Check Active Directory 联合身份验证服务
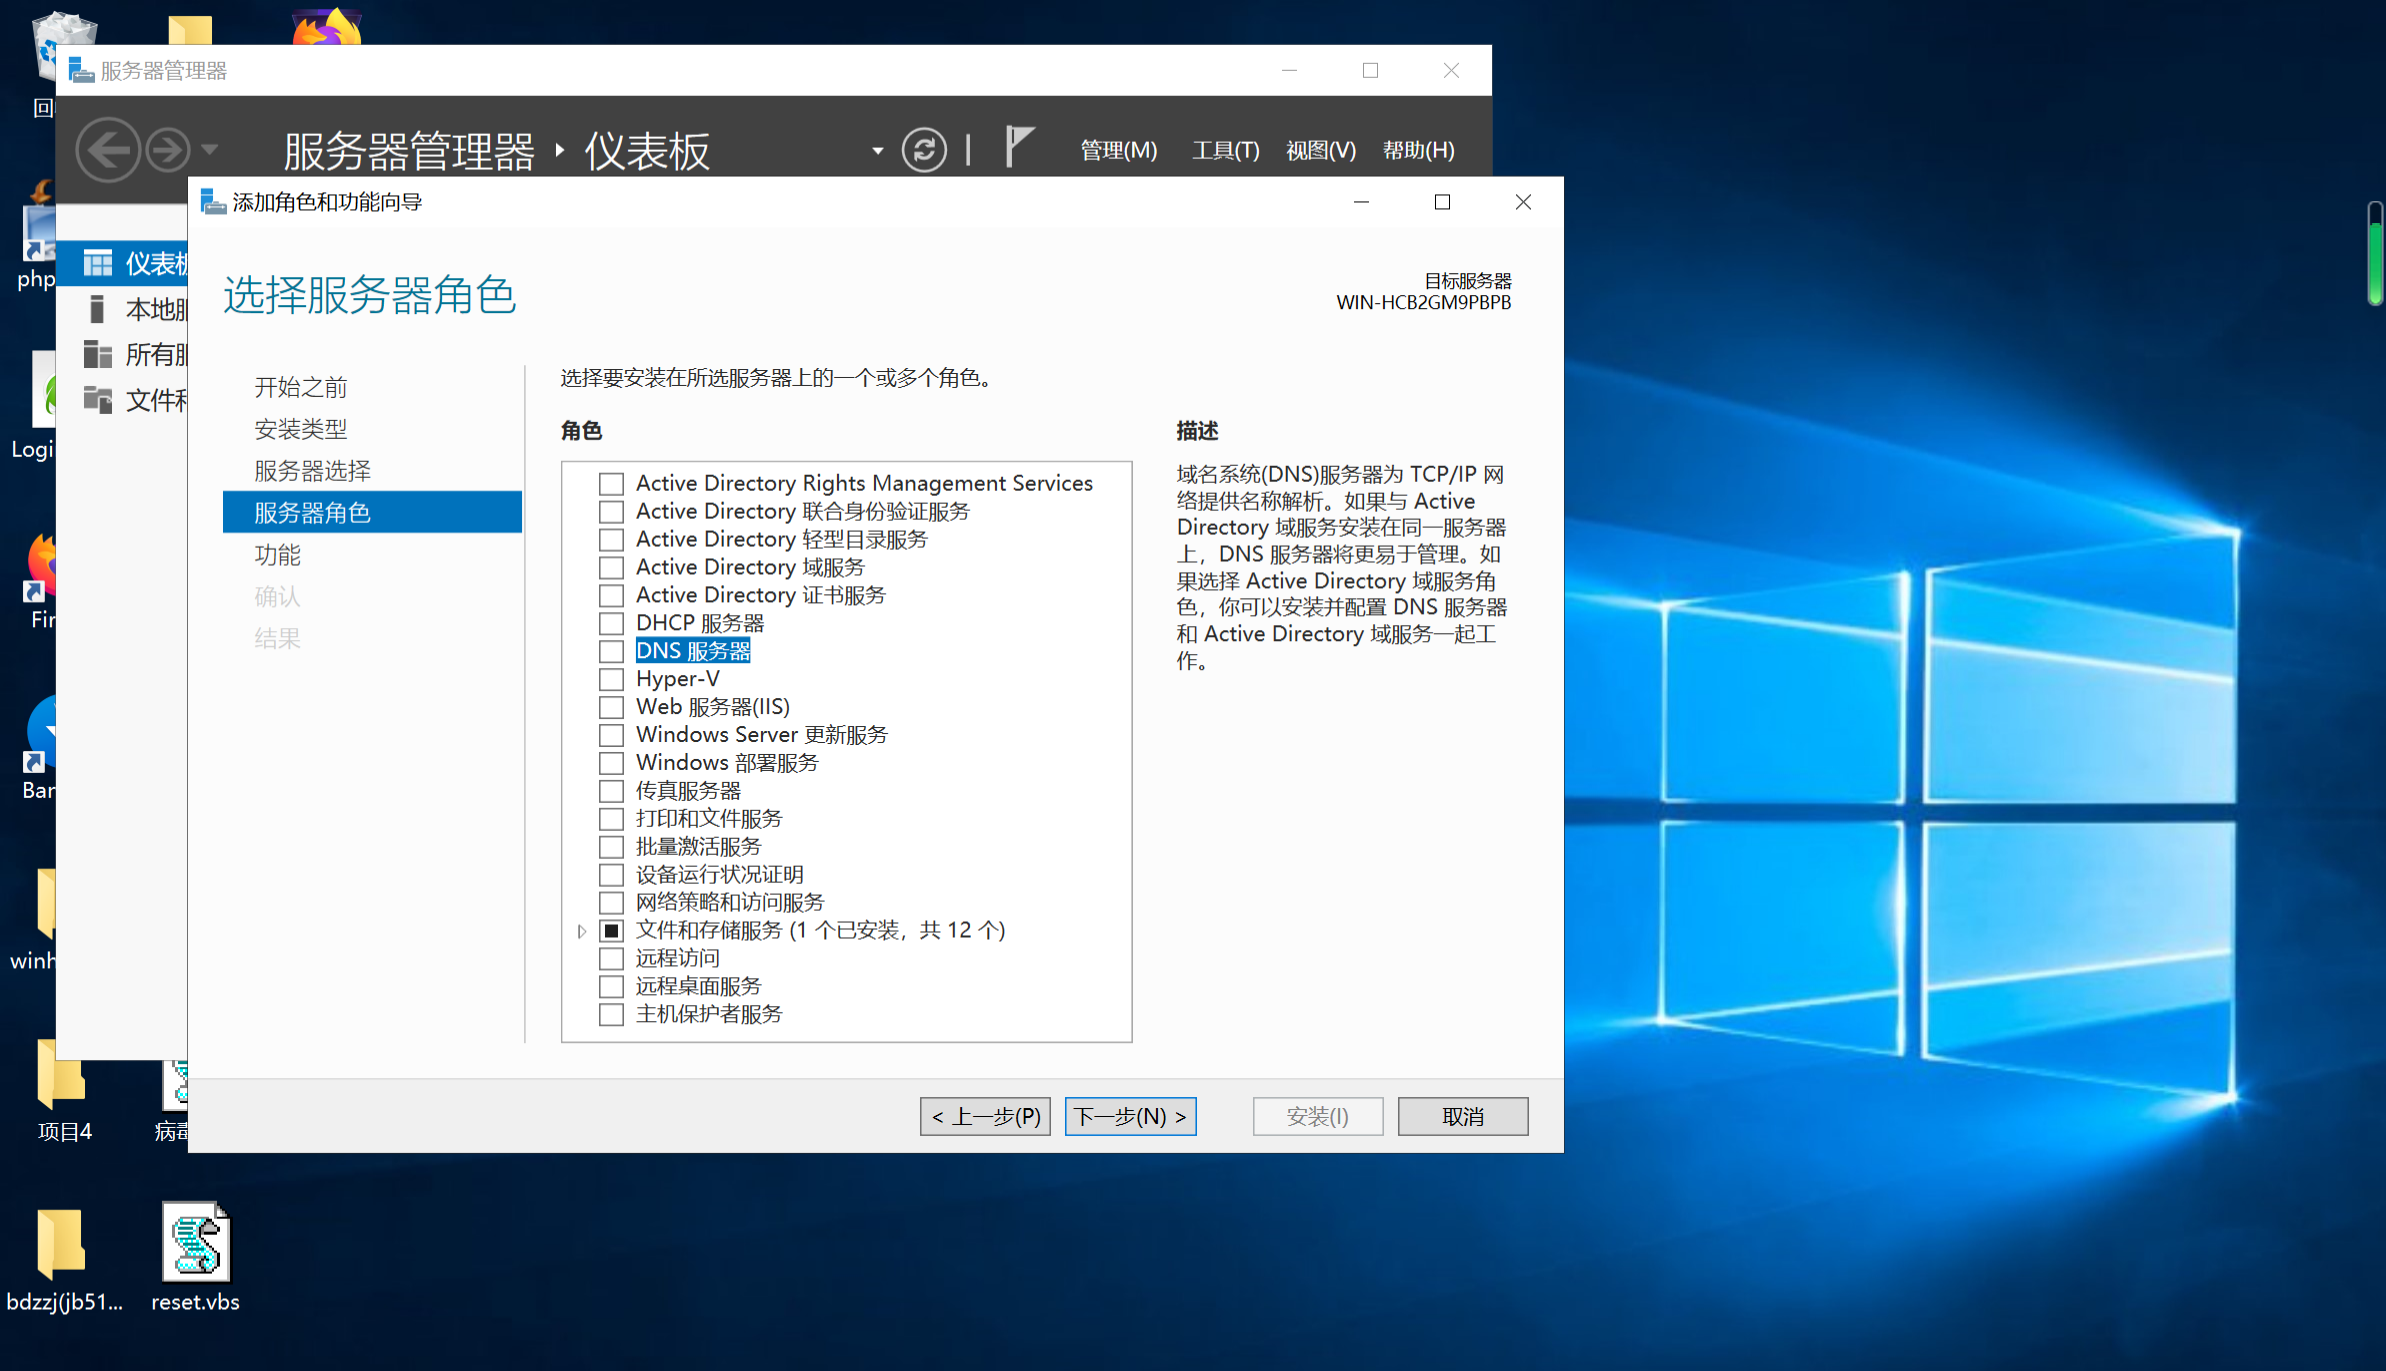This screenshot has height=1371, width=2386. click(611, 512)
